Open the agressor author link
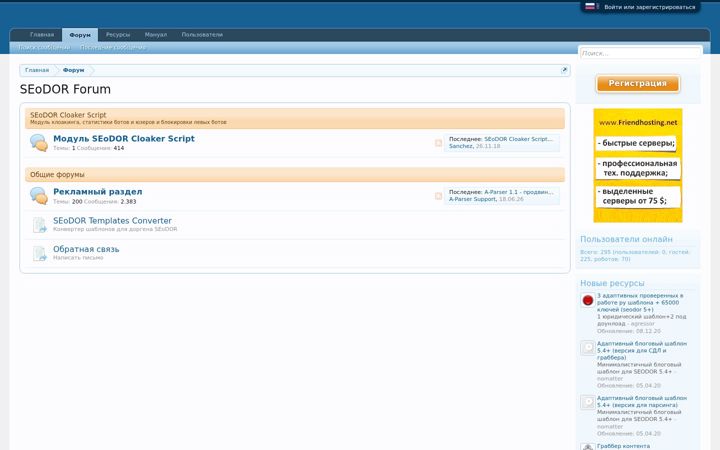The height and width of the screenshot is (450, 720). point(642,324)
